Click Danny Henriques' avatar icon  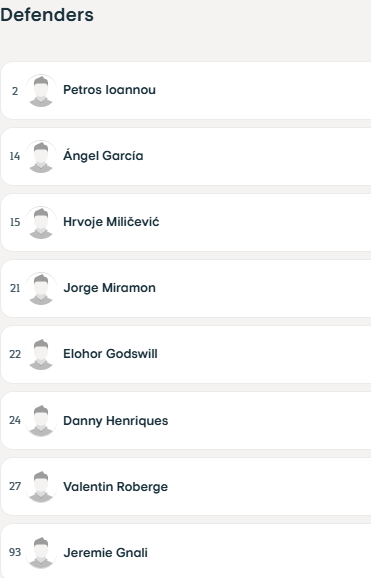[41, 421]
